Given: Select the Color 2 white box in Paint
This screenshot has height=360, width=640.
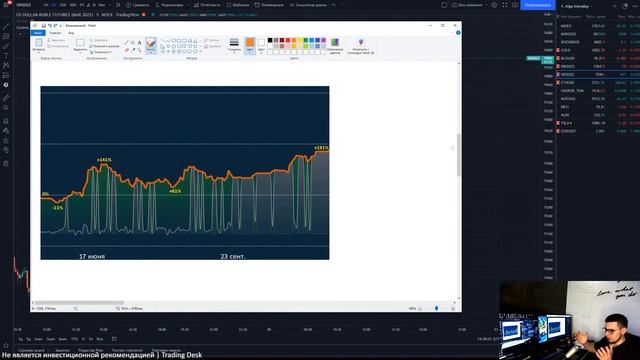Looking at the screenshot, I should coord(261,46).
